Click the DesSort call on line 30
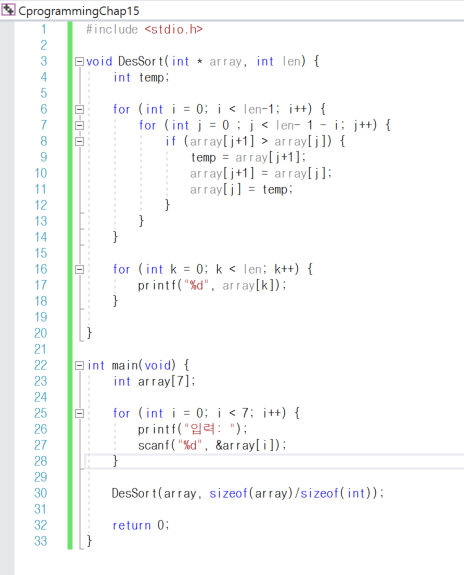The height and width of the screenshot is (575, 464). click(x=248, y=493)
